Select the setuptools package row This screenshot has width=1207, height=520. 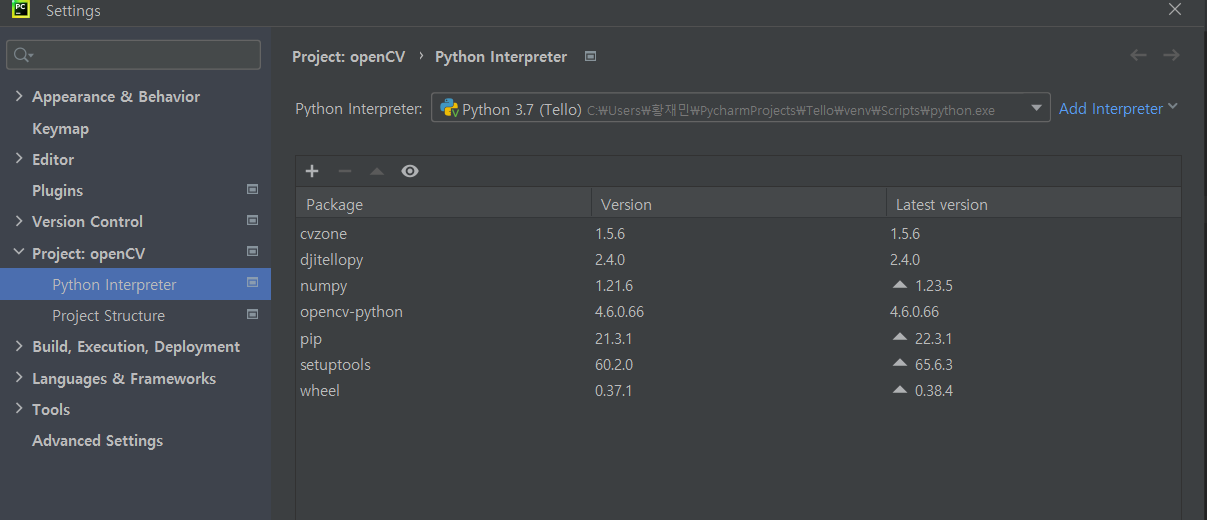(738, 364)
